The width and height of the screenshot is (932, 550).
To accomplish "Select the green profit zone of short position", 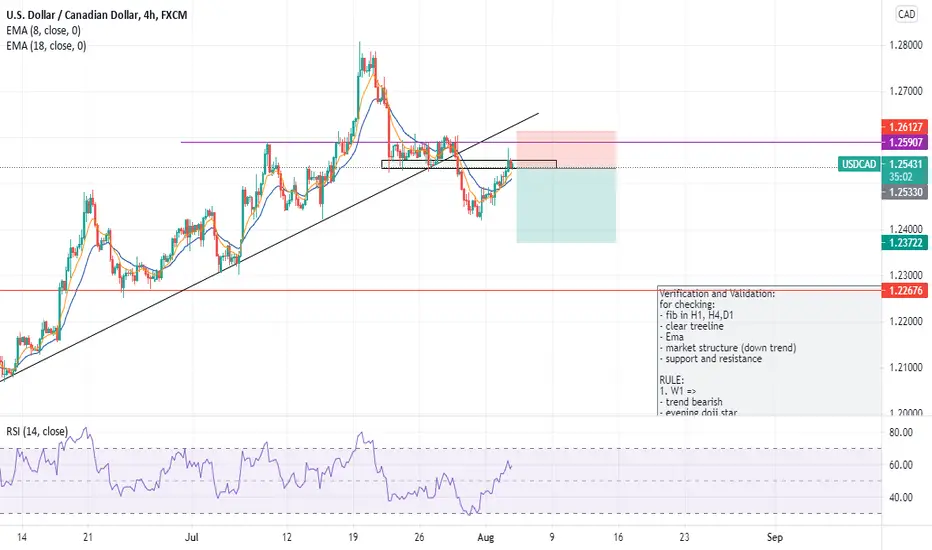I will [x=566, y=206].
